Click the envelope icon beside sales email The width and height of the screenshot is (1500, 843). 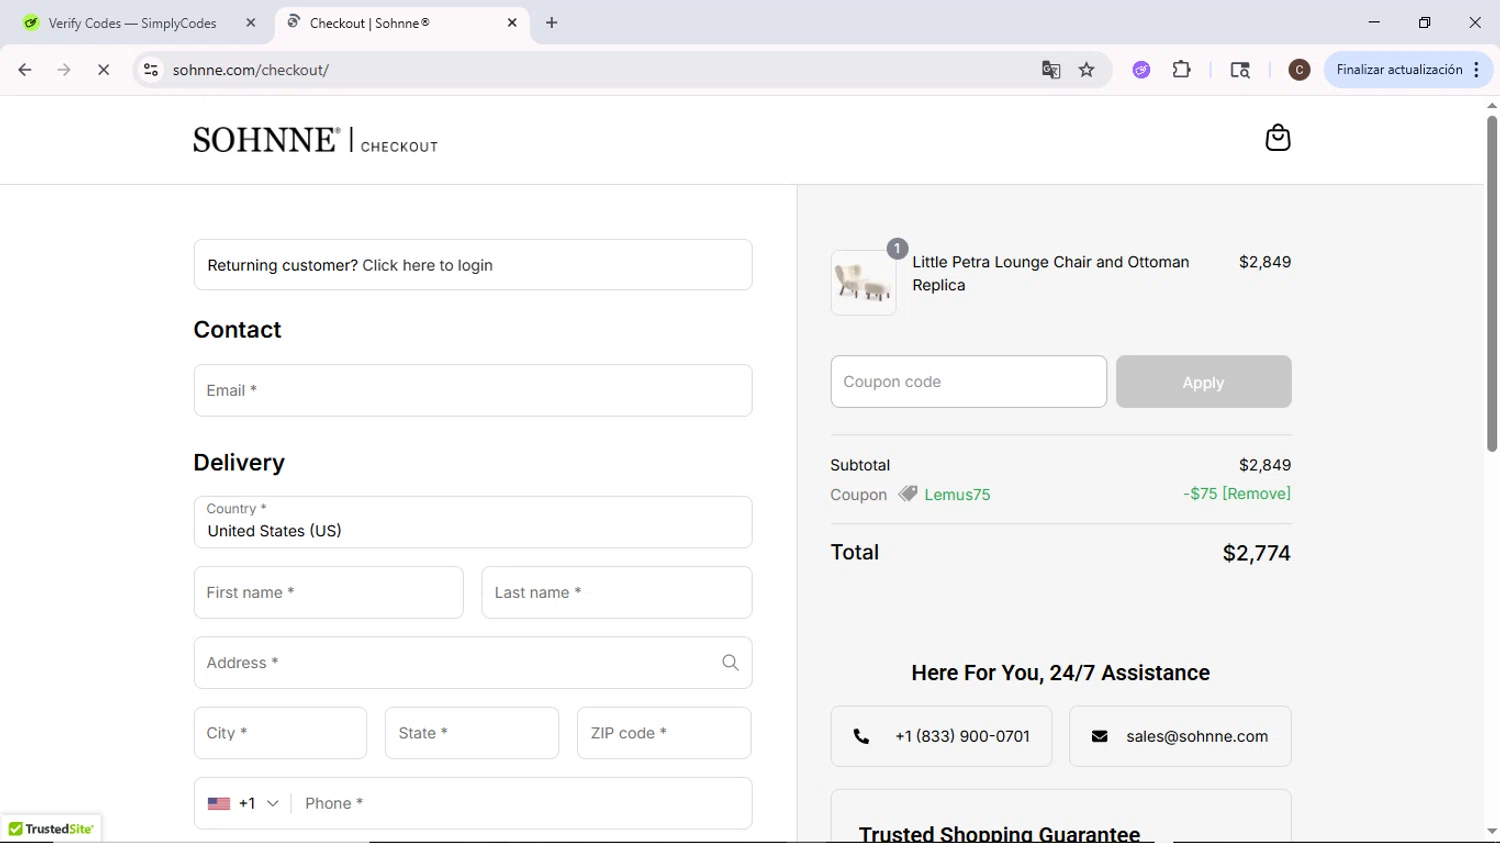(1099, 736)
